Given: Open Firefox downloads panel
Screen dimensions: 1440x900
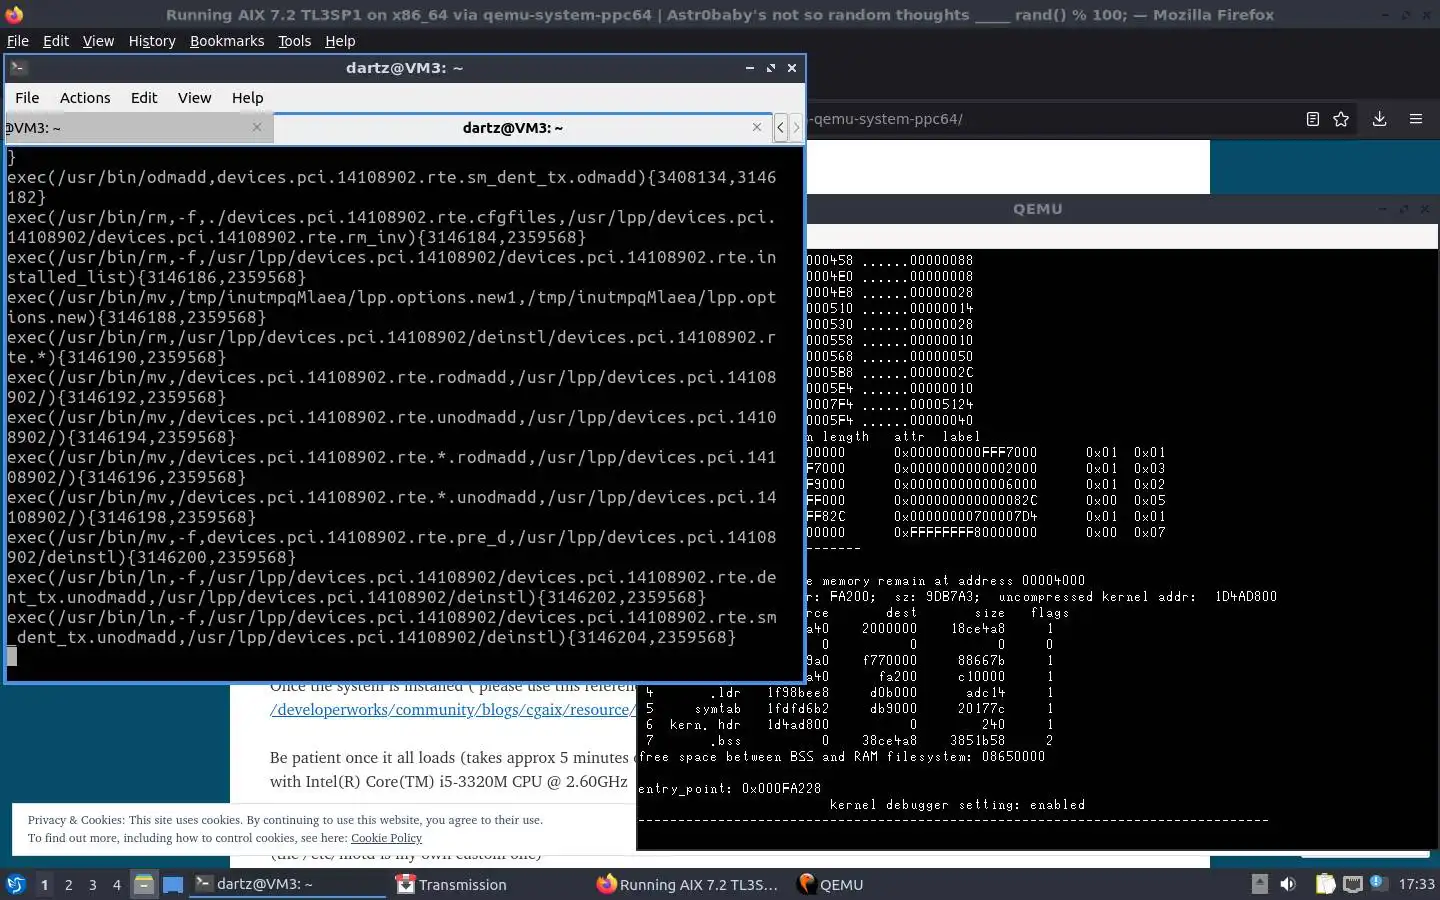Looking at the screenshot, I should (x=1379, y=118).
